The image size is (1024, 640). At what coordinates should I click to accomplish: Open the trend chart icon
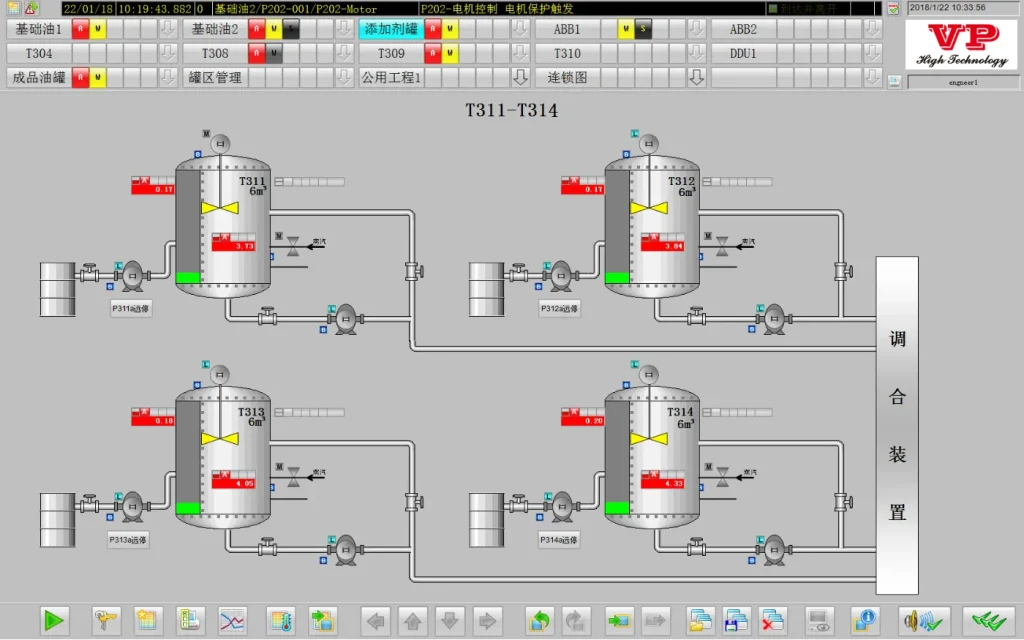point(232,621)
